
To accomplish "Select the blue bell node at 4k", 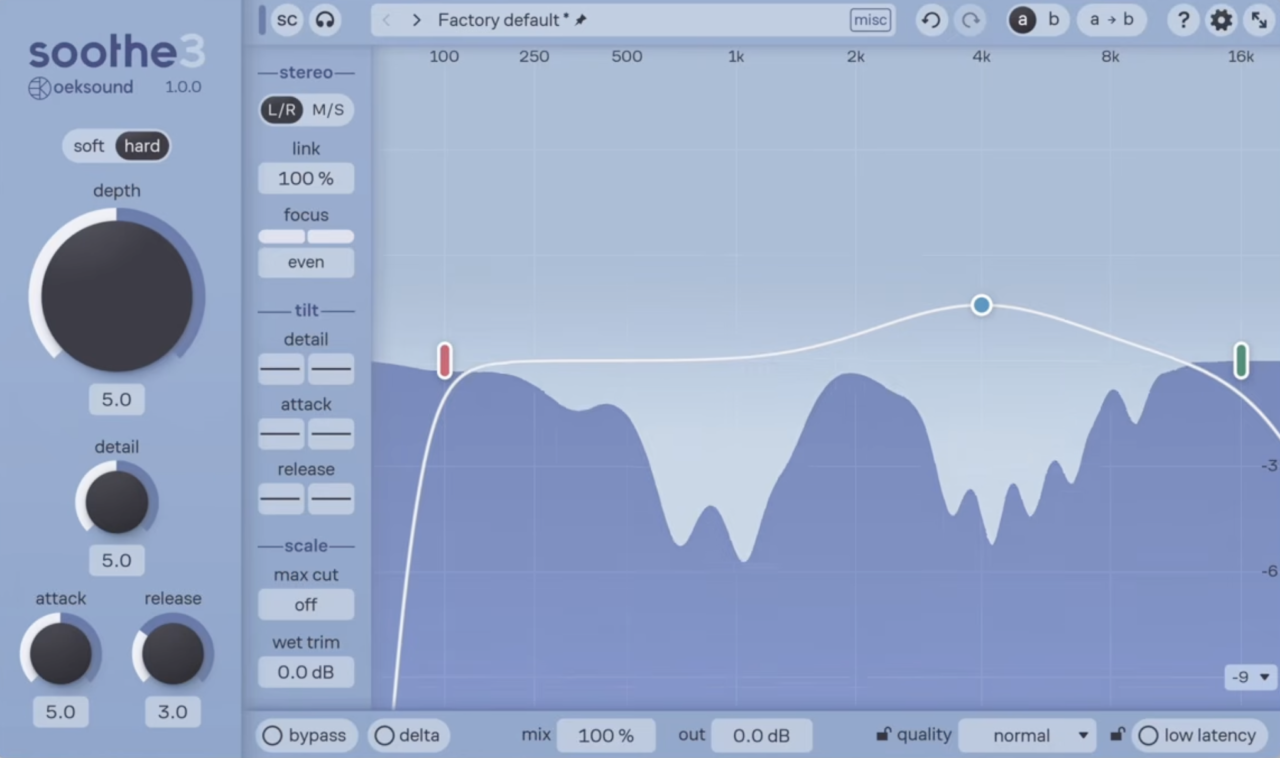I will 982,305.
